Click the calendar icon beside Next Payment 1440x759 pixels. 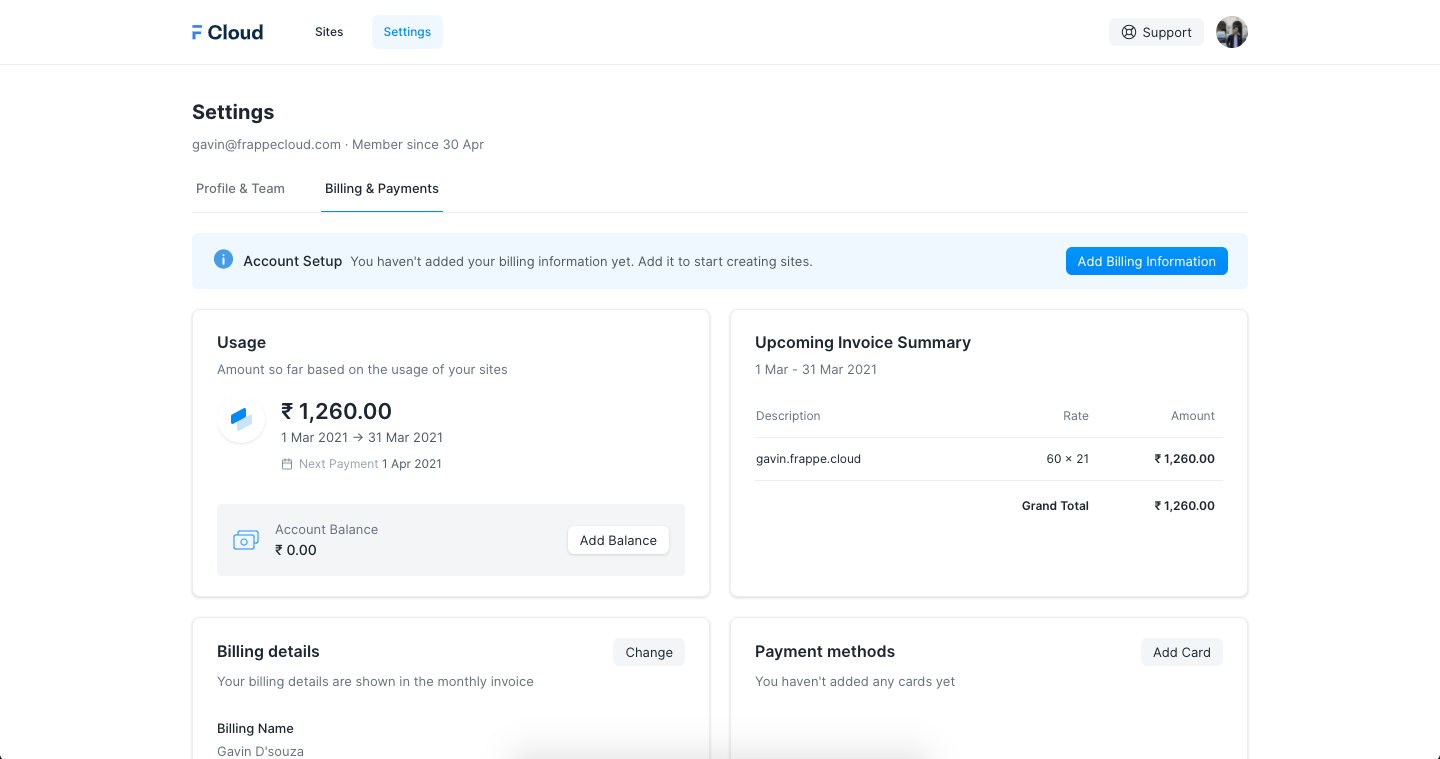tap(287, 464)
